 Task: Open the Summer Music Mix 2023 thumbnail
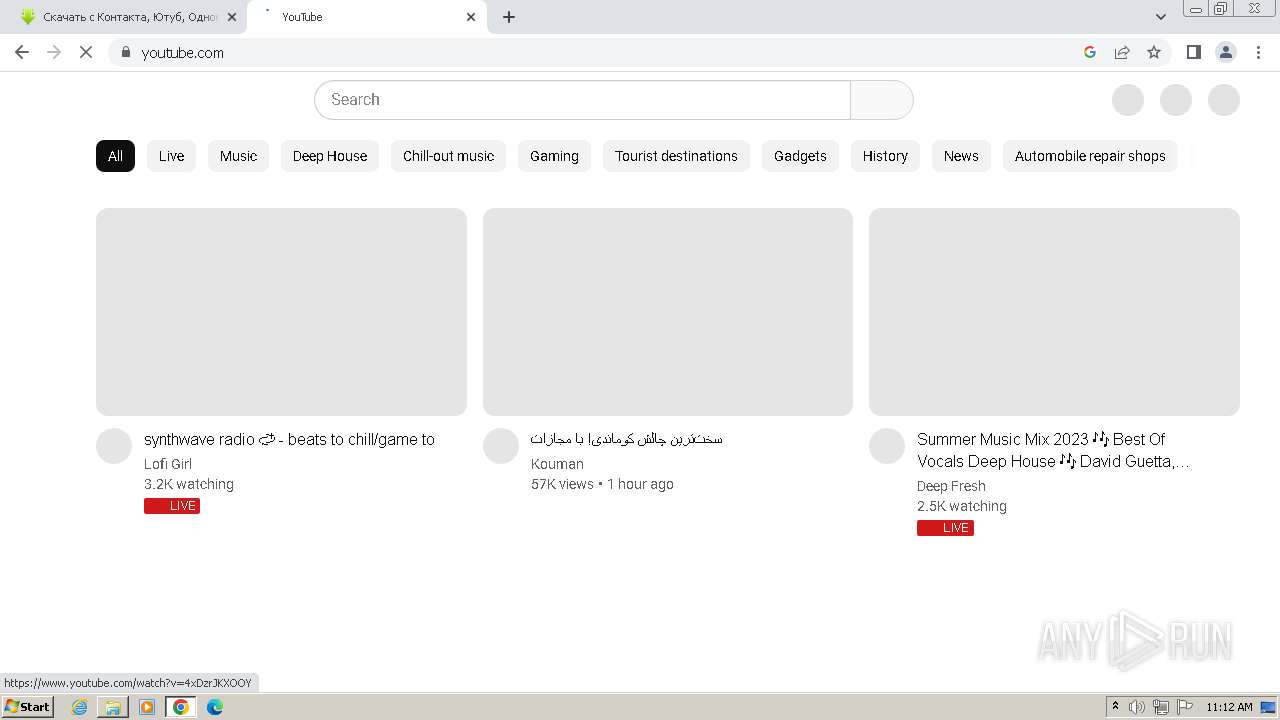tap(1054, 312)
